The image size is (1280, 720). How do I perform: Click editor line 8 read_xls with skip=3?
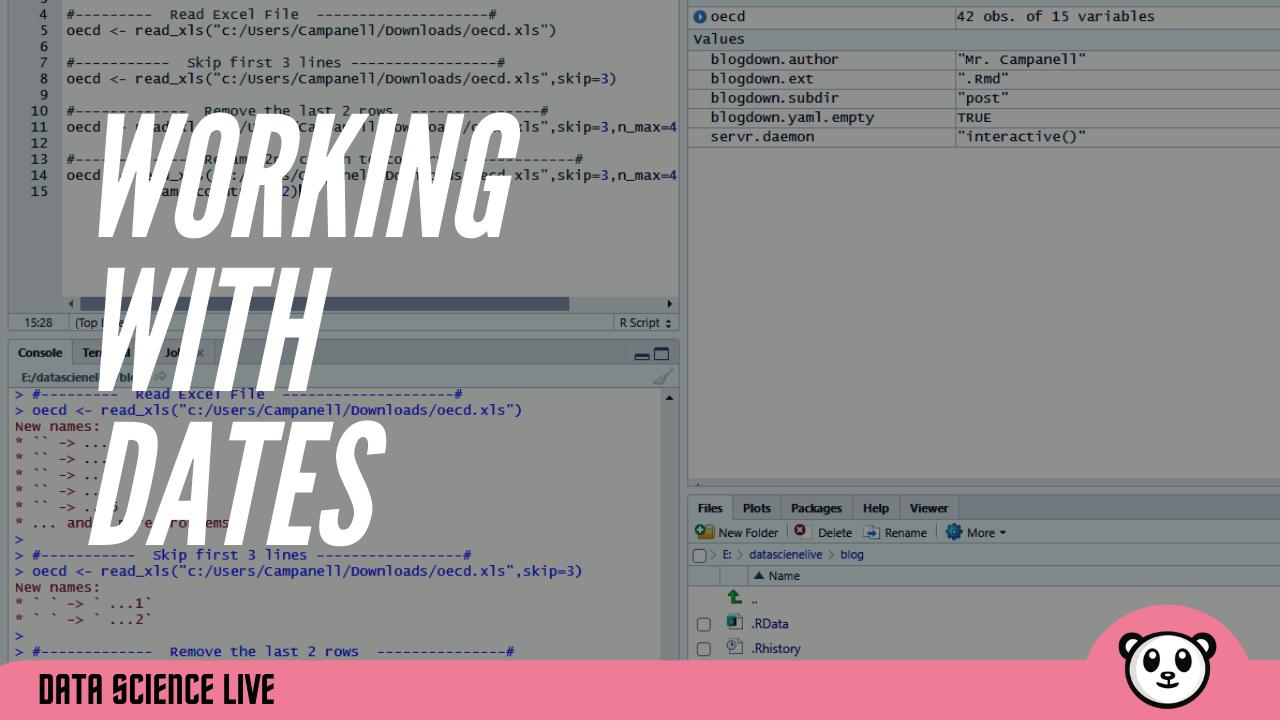341,78
